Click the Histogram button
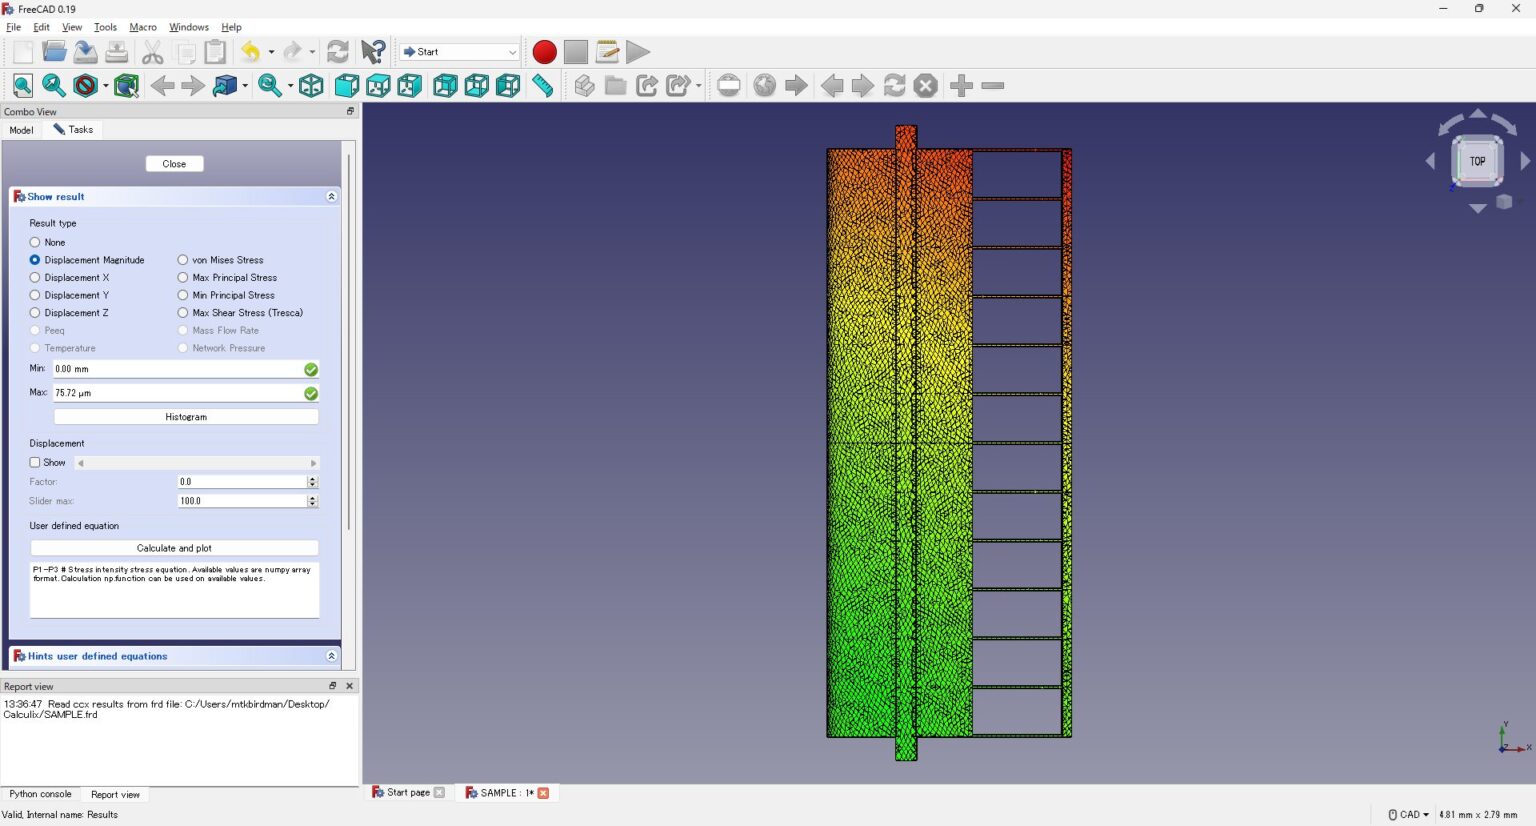This screenshot has height=826, width=1536. [x=185, y=416]
